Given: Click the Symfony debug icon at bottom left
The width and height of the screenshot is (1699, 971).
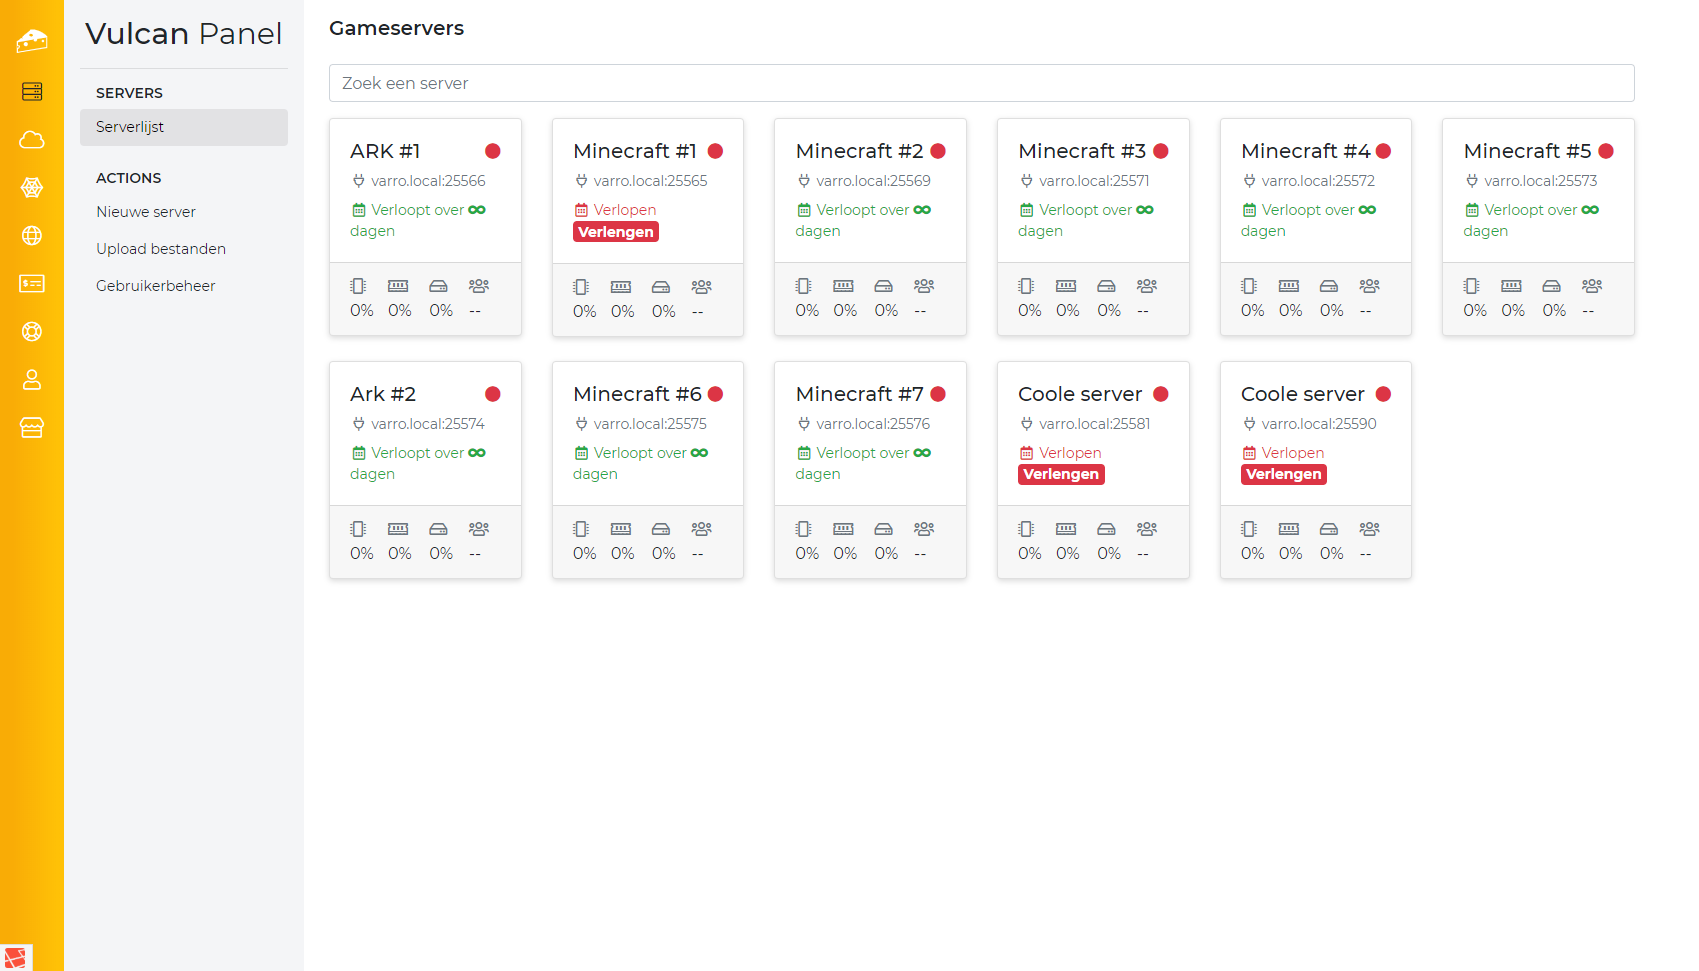Looking at the screenshot, I should pyautogui.click(x=16, y=957).
